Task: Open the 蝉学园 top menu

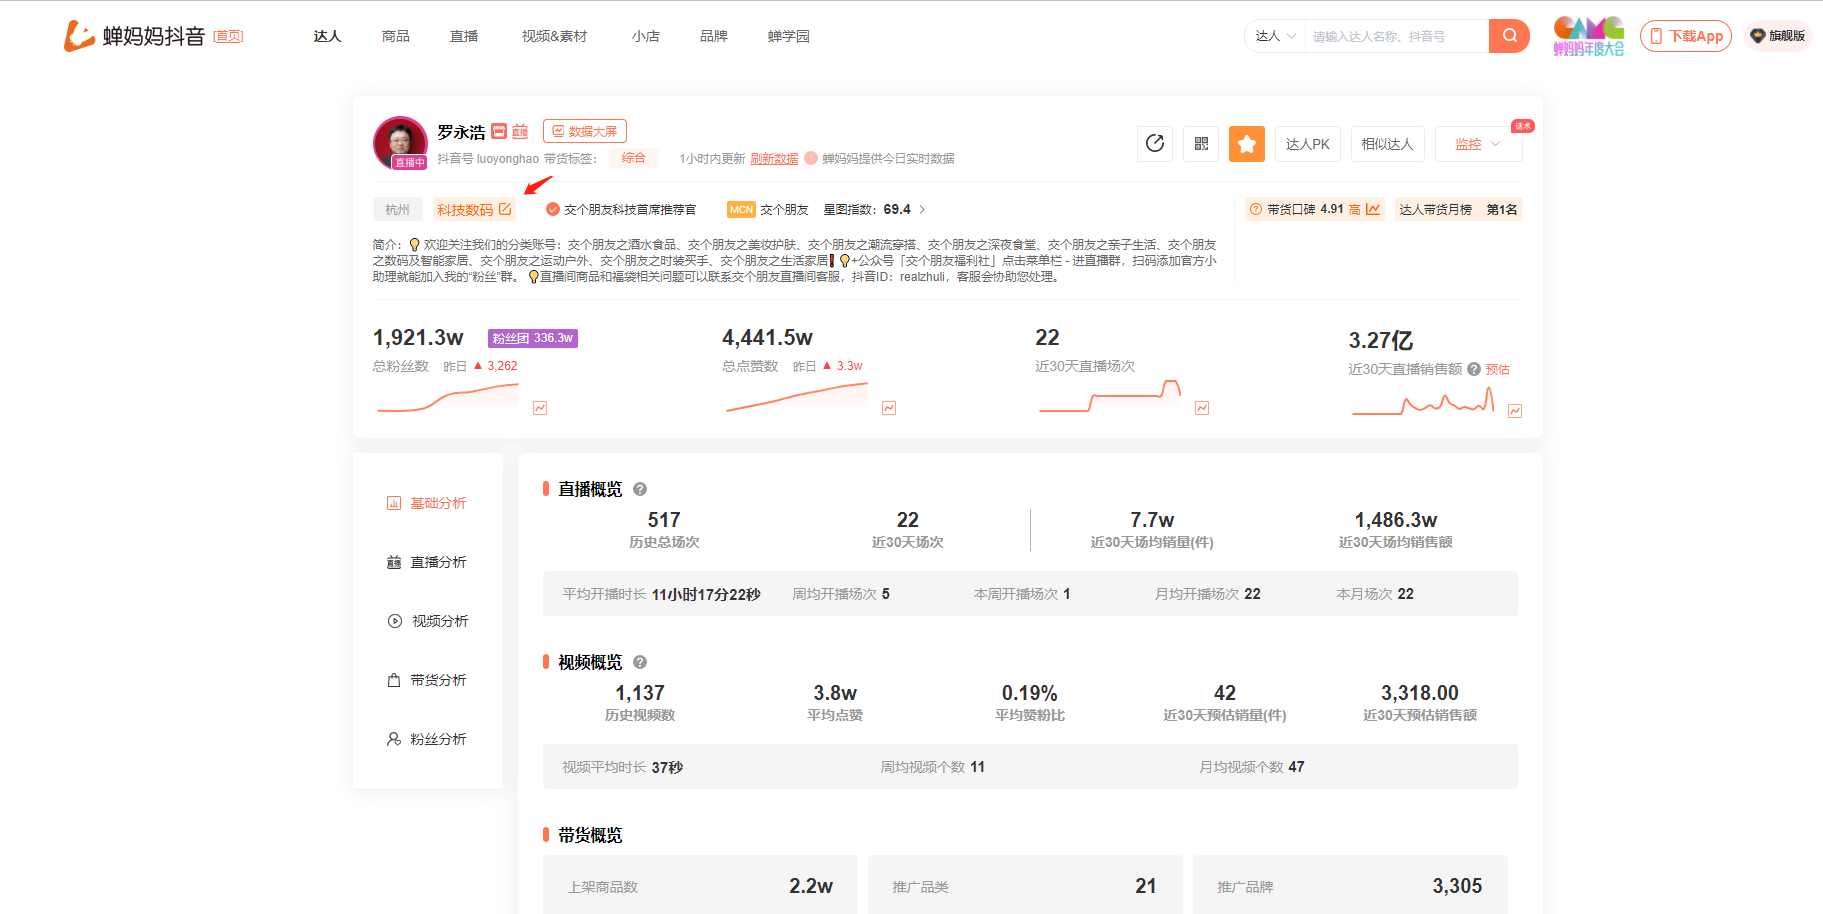Action: pyautogui.click(x=788, y=36)
